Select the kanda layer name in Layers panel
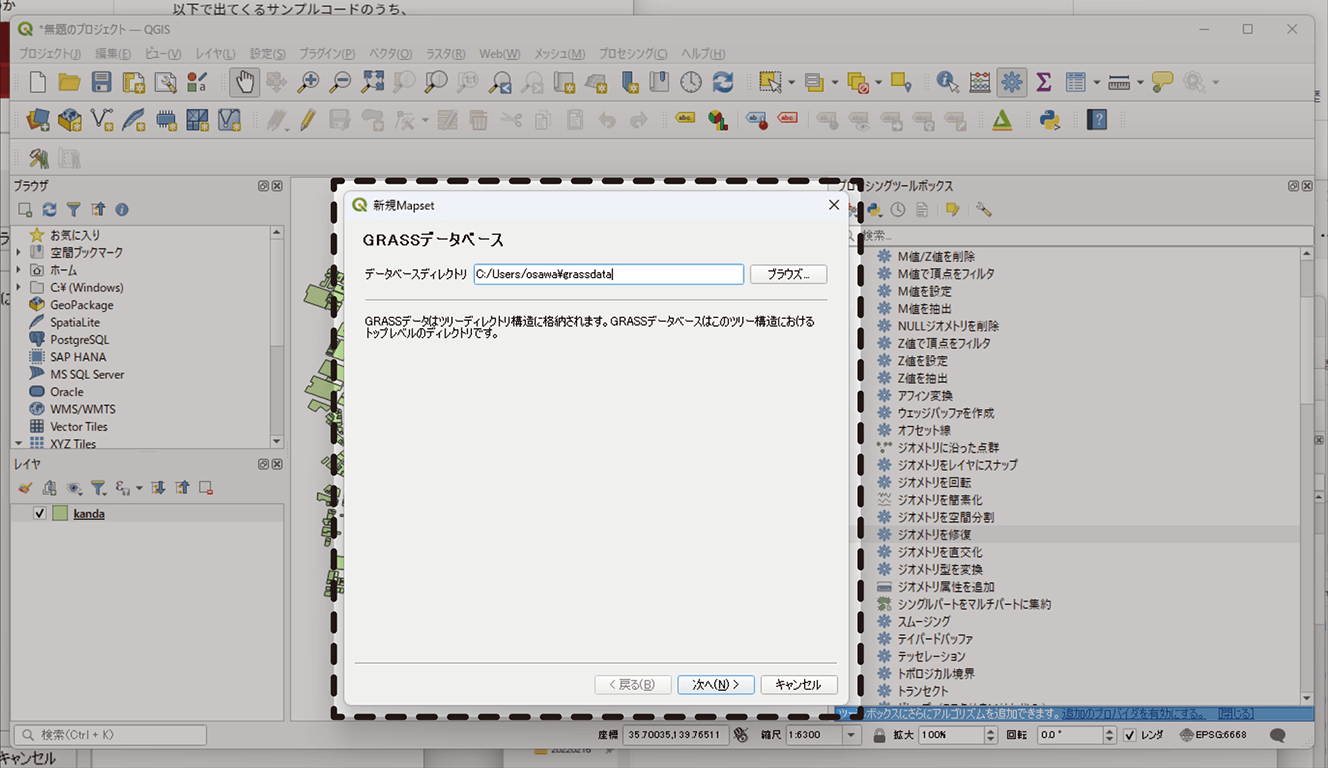This screenshot has width=1328, height=768. (x=89, y=514)
